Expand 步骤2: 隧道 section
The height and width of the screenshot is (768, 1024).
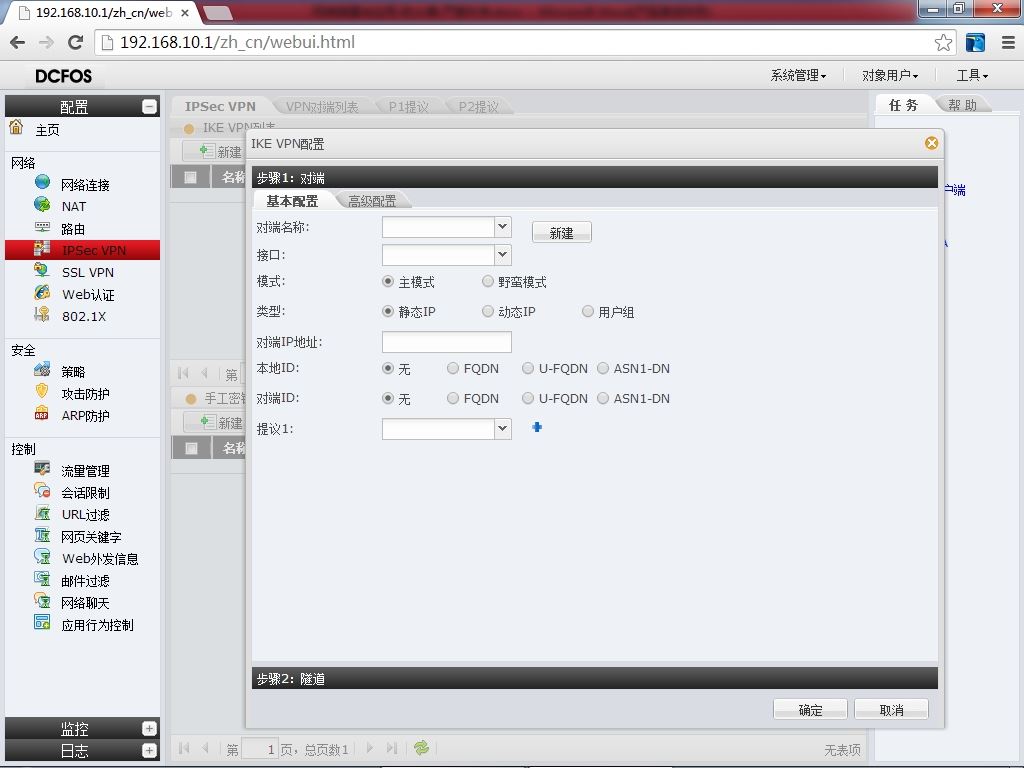(594, 679)
